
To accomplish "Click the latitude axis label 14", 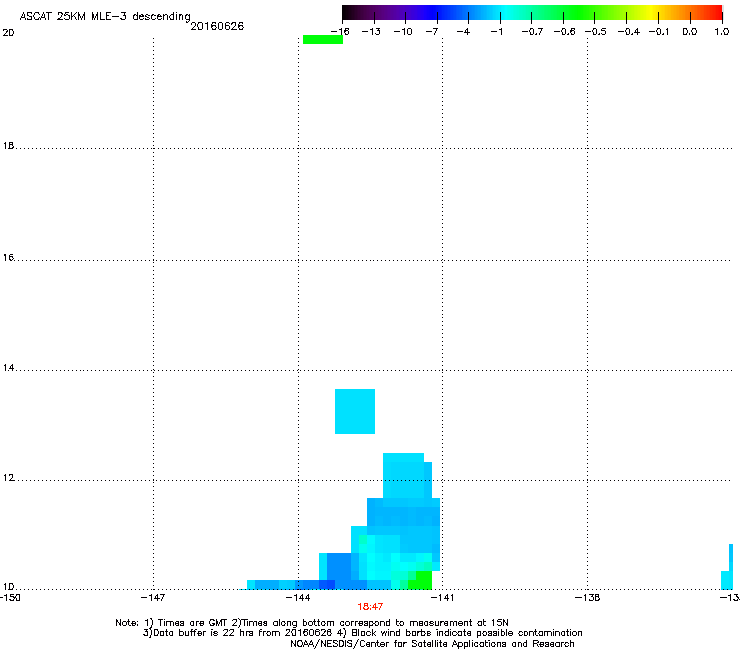I will (8, 368).
